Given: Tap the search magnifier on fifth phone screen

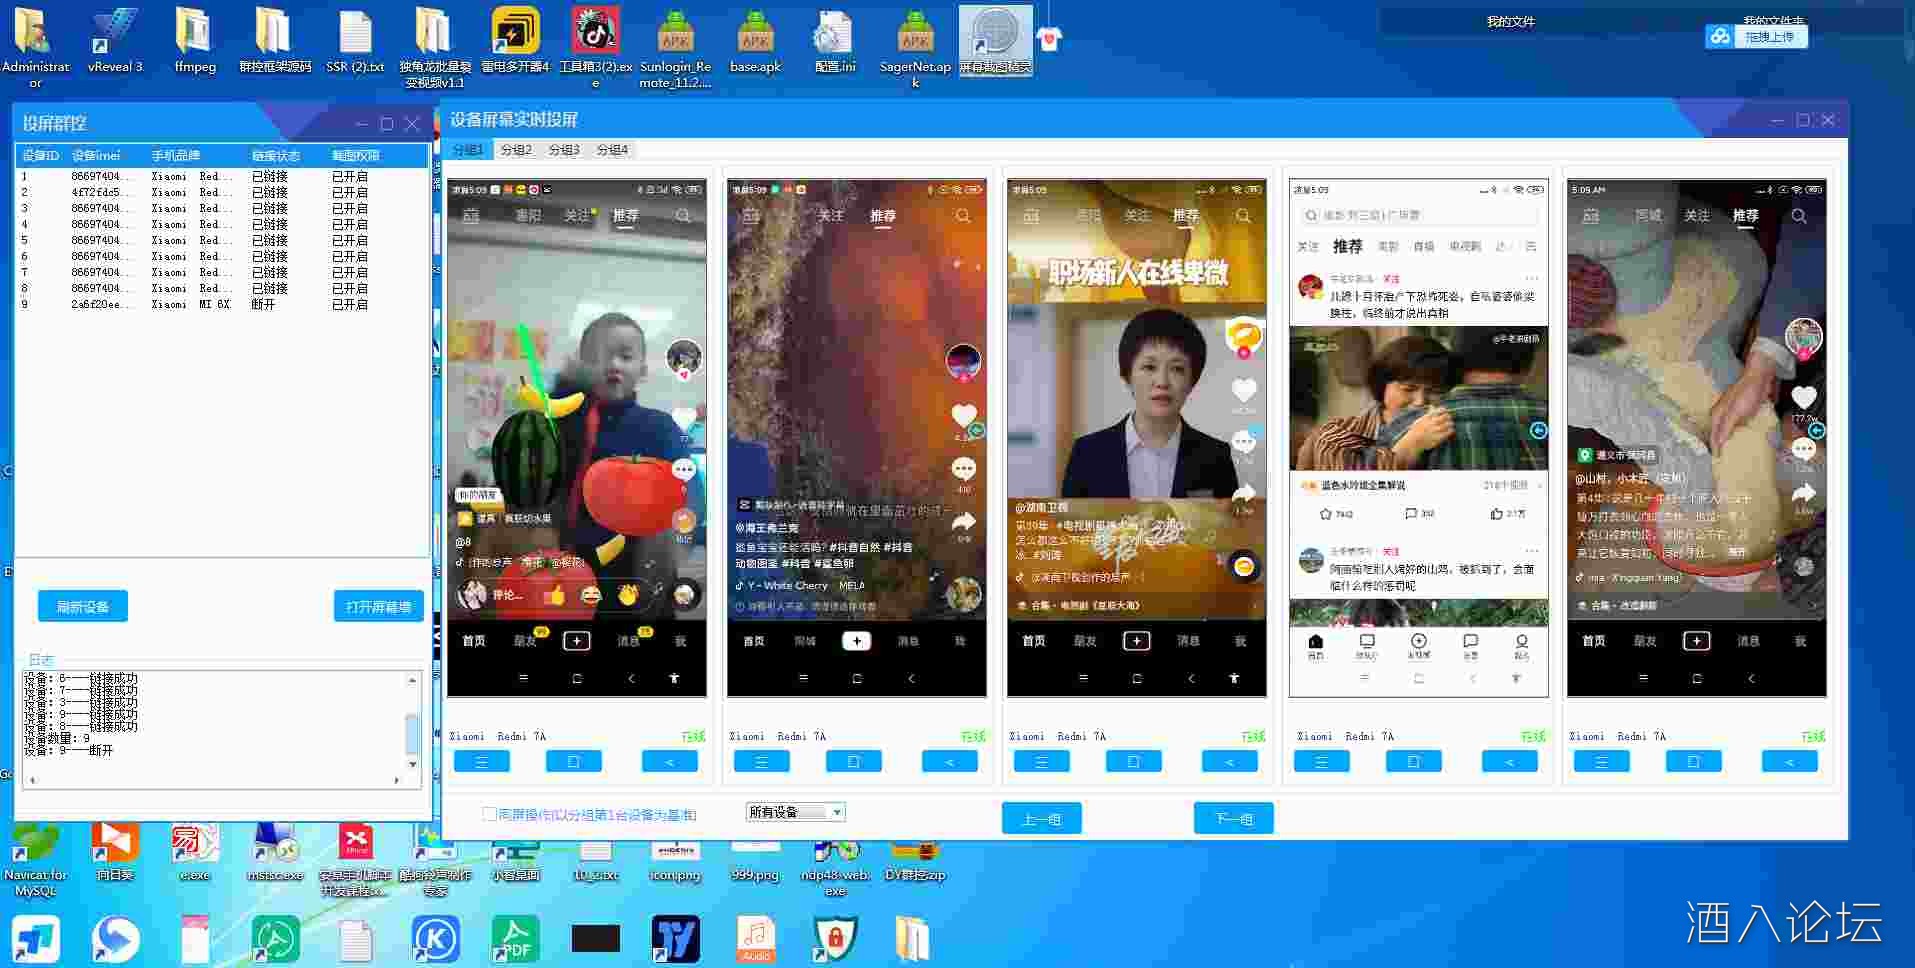Looking at the screenshot, I should point(1798,216).
